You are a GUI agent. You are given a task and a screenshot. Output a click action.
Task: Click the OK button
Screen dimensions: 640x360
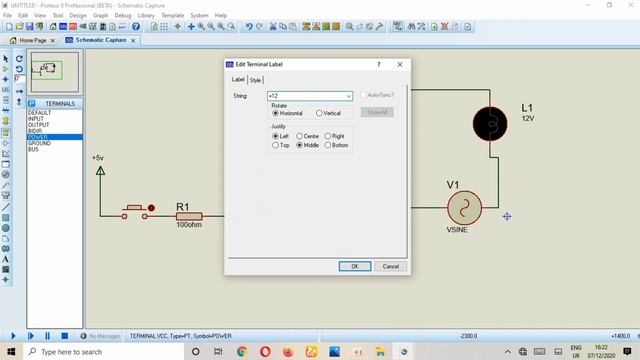click(355, 266)
